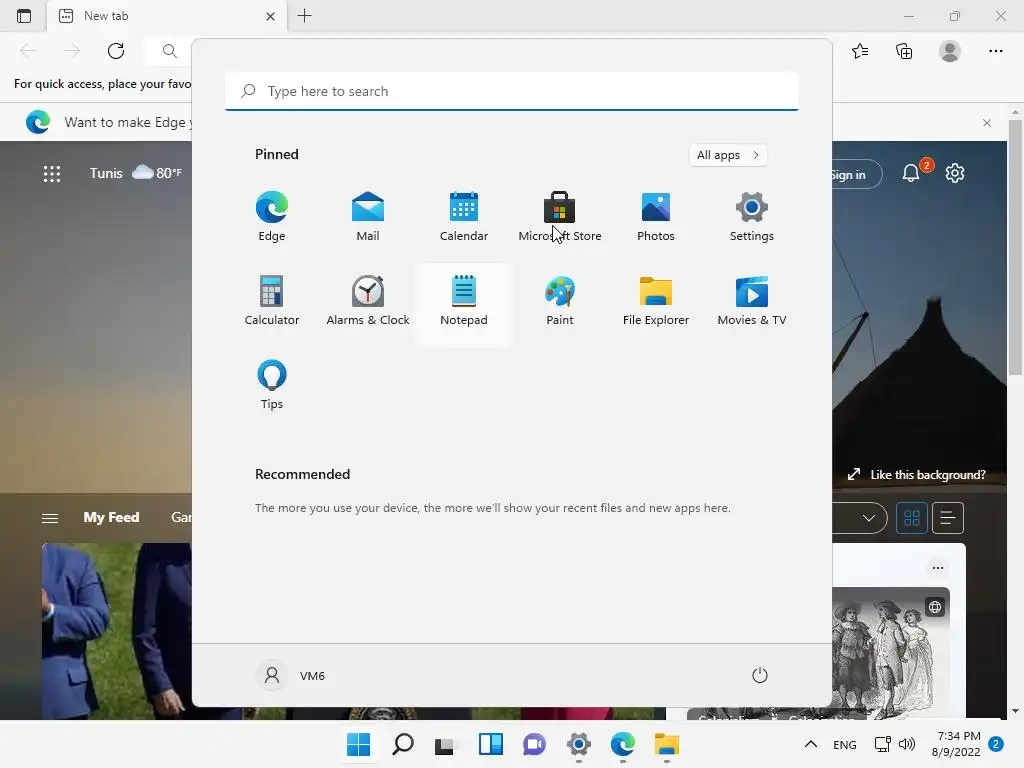Screen dimensions: 1024x768
Task: Open the app launcher grid in Edge
Action: 52,174
